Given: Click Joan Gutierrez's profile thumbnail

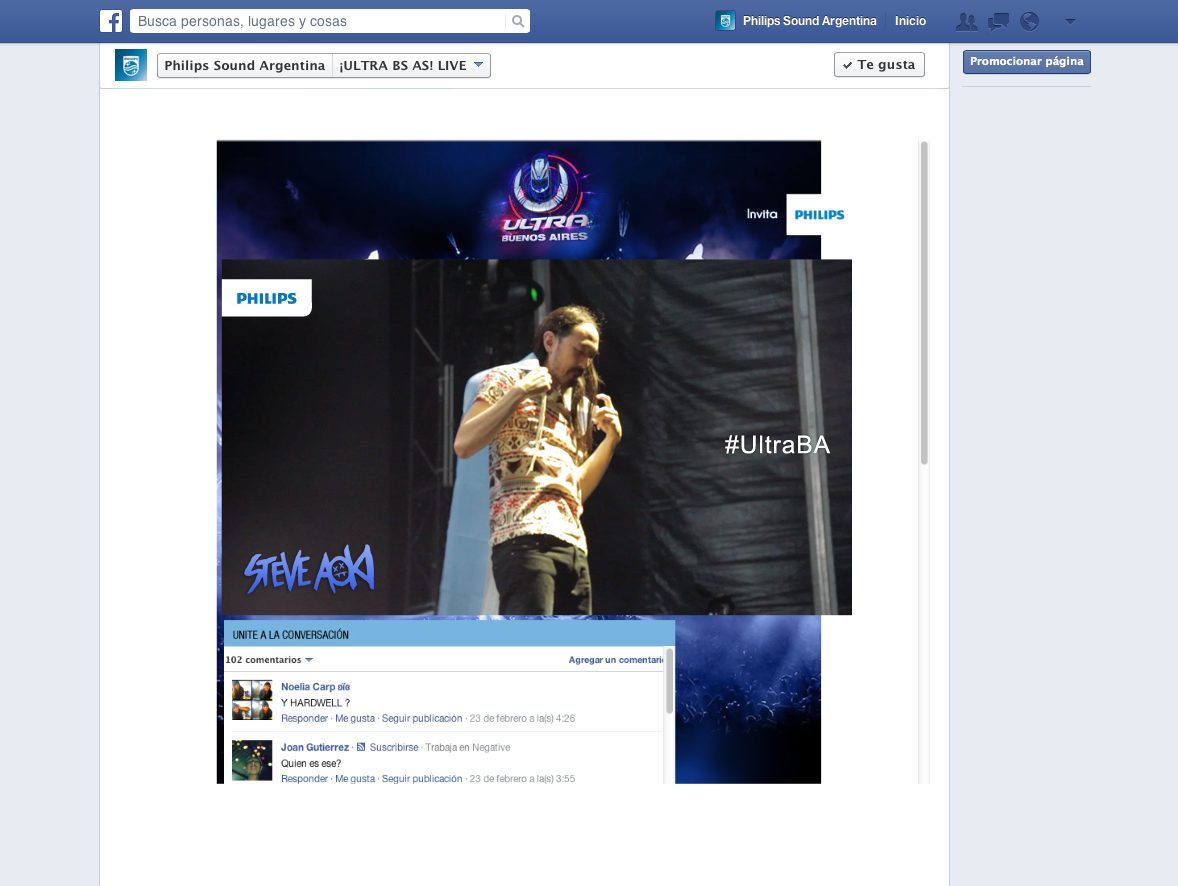Looking at the screenshot, I should 252,760.
